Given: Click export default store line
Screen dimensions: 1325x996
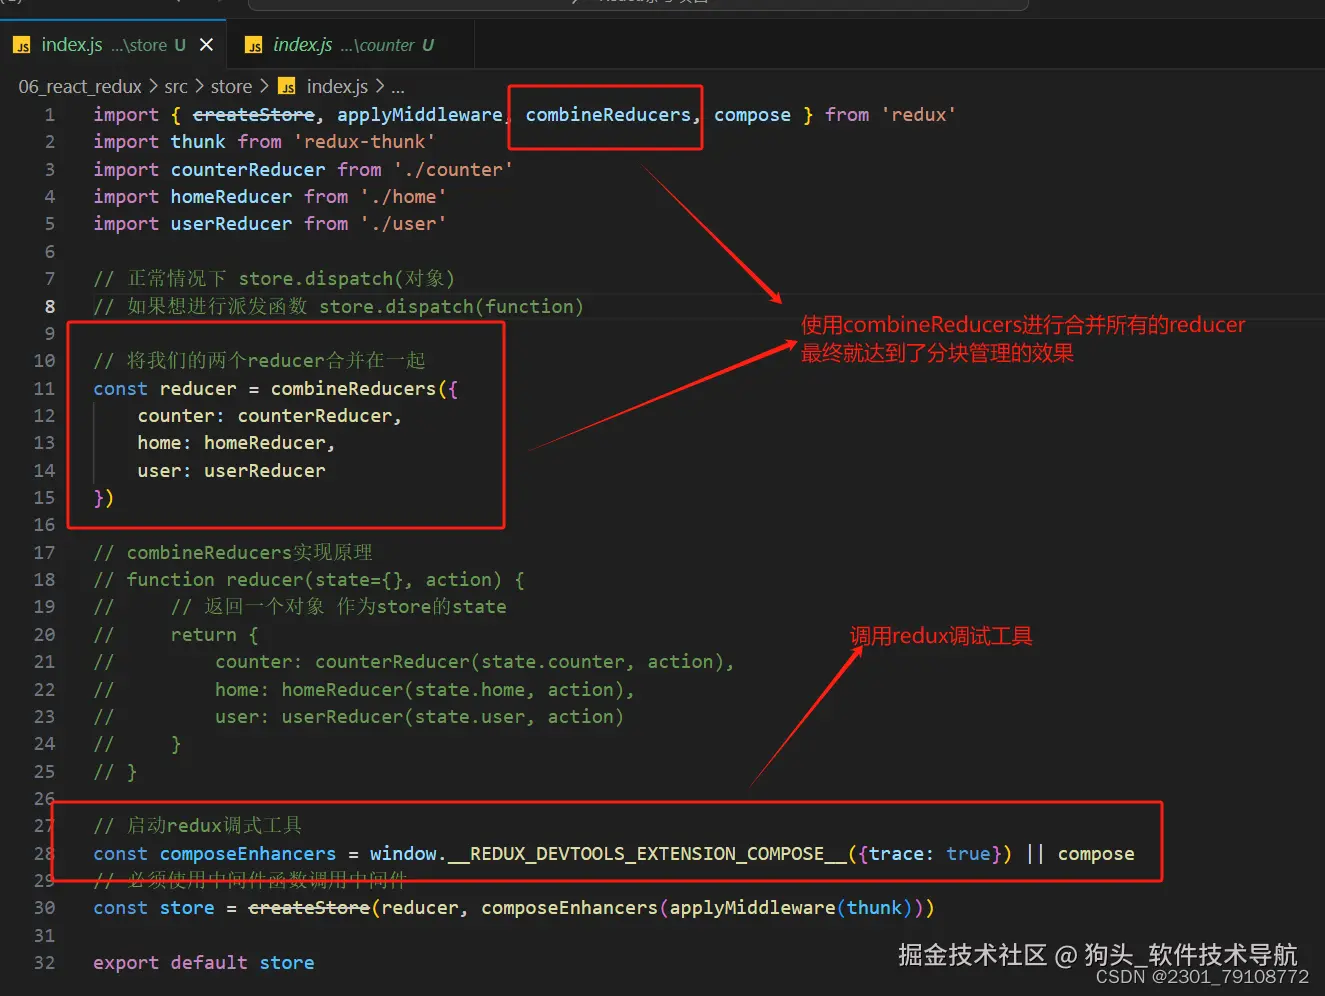Looking at the screenshot, I should coord(204,963).
